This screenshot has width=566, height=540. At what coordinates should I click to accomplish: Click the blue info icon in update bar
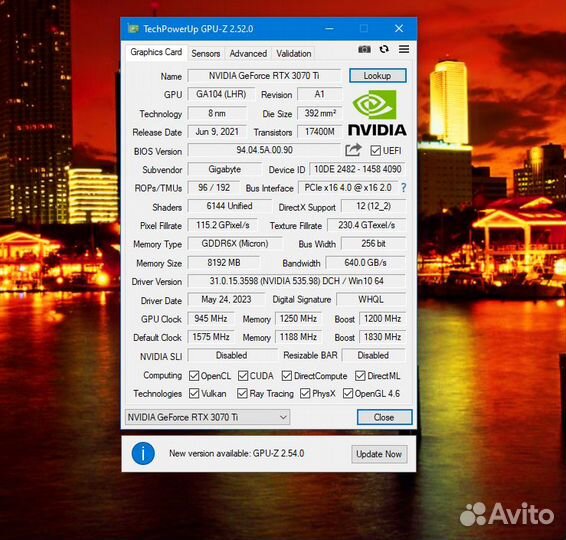(143, 453)
